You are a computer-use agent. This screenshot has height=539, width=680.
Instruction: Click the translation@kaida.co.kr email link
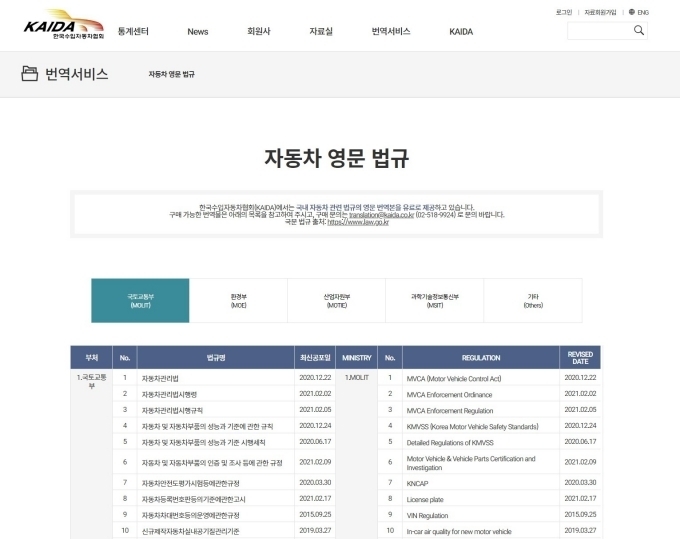[x=382, y=215]
